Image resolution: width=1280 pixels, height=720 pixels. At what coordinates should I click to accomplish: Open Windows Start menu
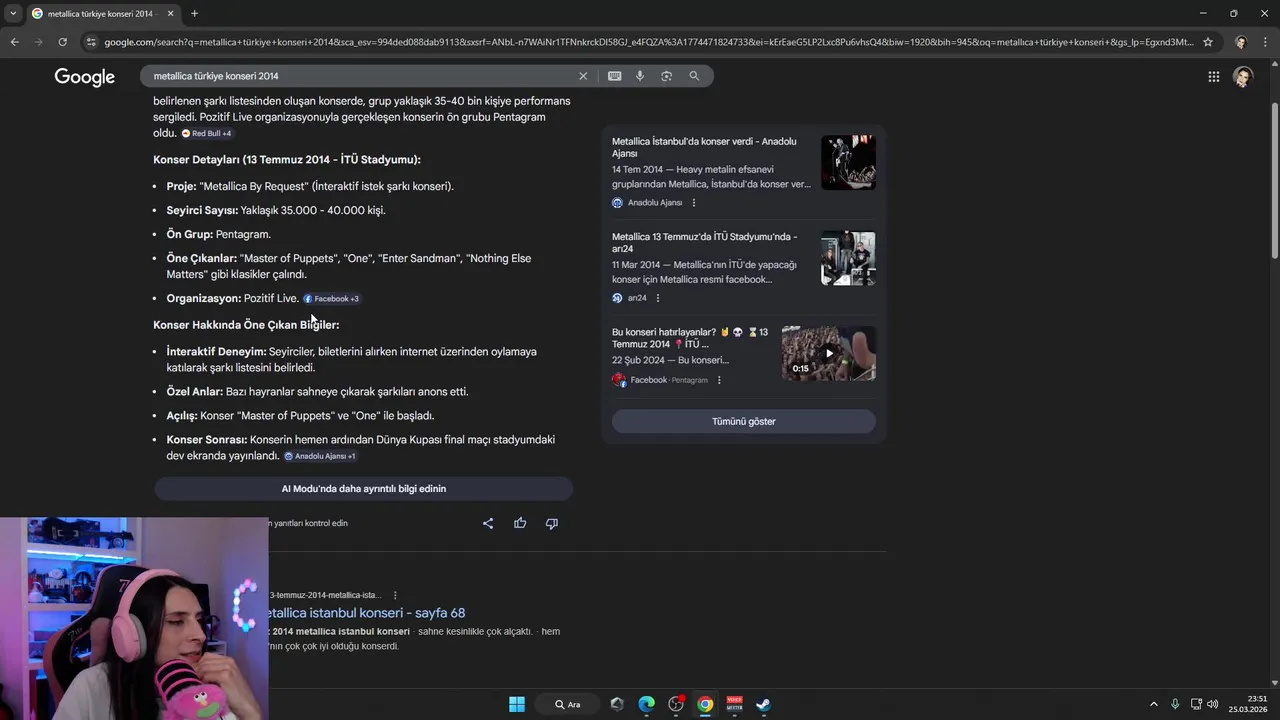pyautogui.click(x=517, y=704)
